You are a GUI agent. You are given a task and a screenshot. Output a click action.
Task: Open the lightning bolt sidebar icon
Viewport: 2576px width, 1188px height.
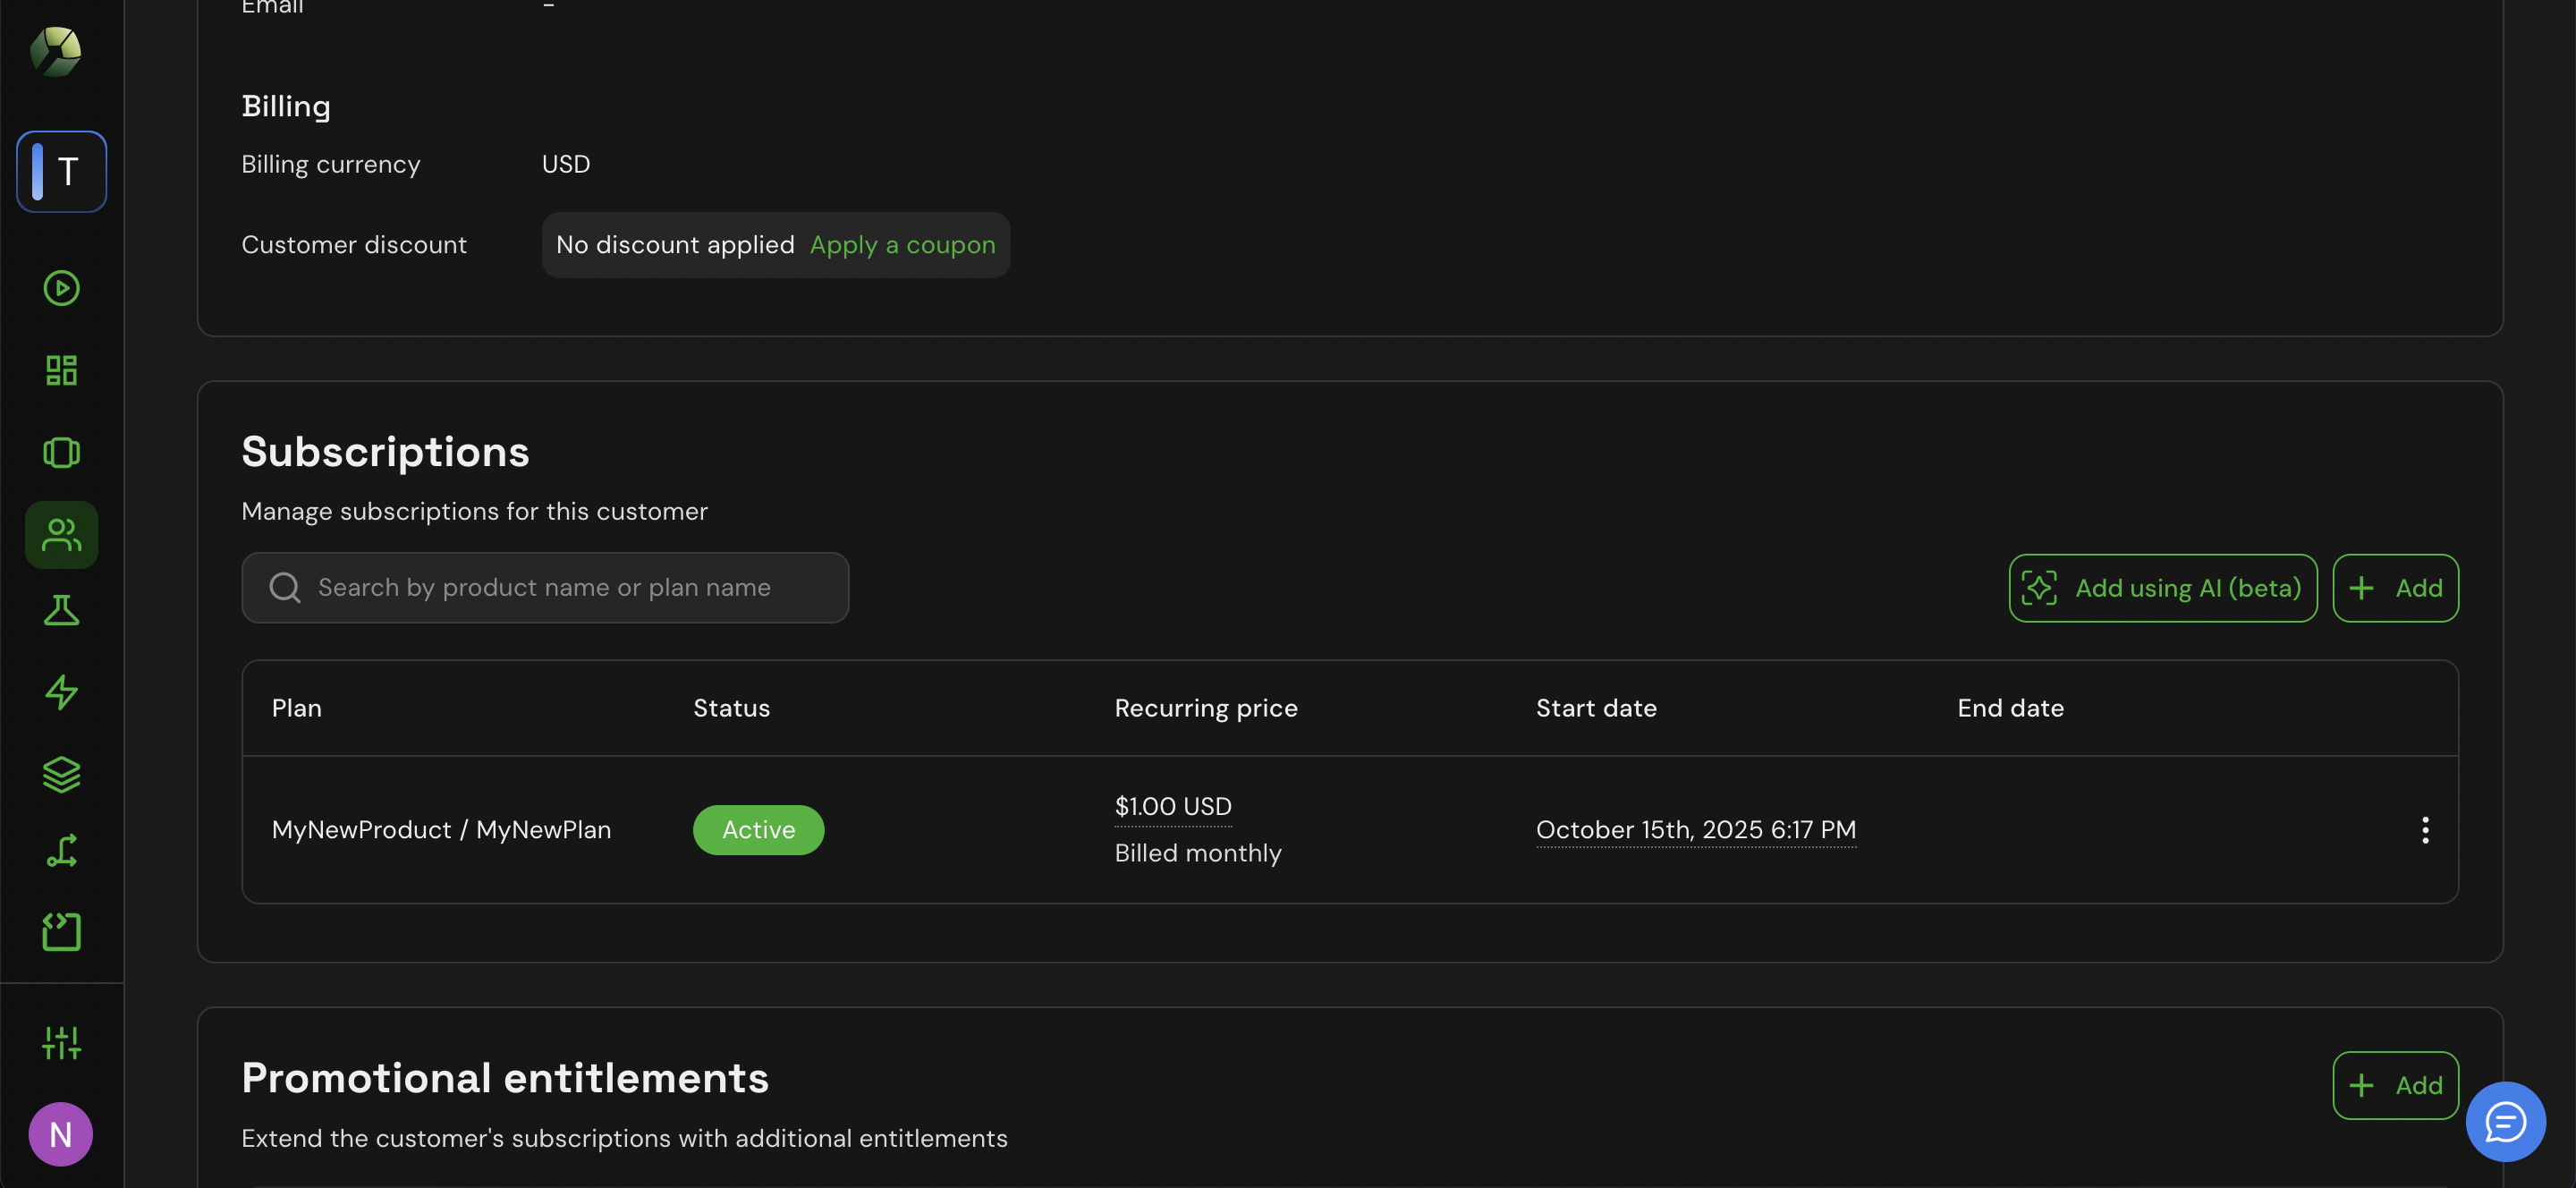tap(61, 692)
